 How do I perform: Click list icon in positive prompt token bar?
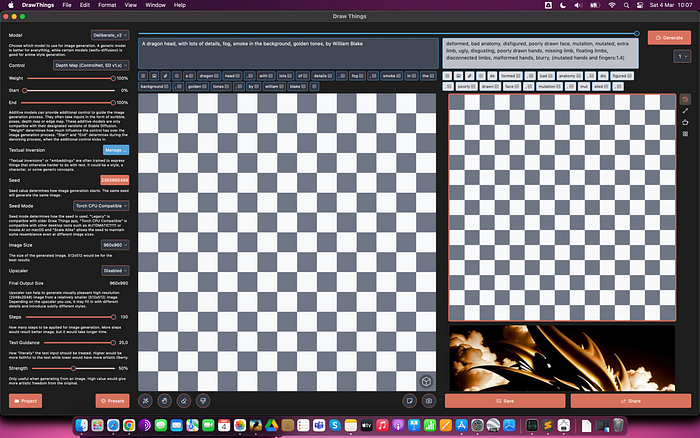click(x=143, y=76)
